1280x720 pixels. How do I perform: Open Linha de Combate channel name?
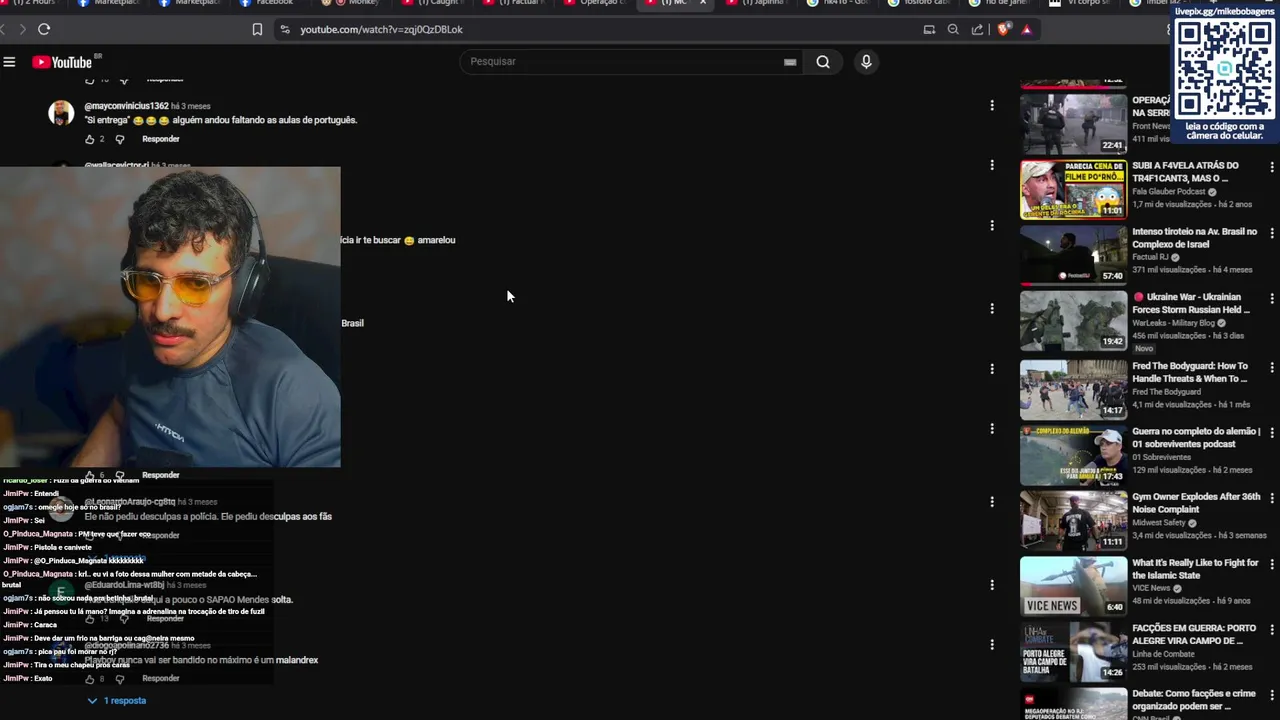pos(1163,654)
